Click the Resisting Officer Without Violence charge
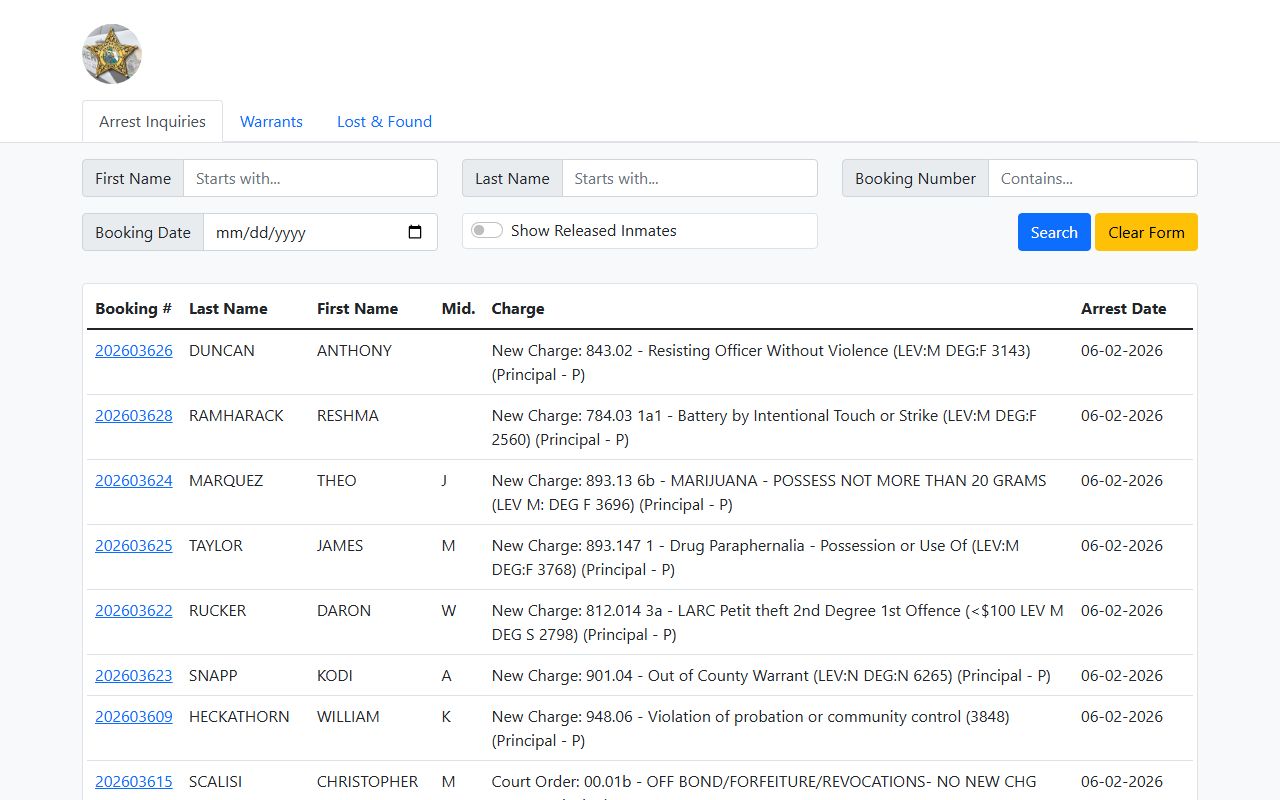This screenshot has width=1280, height=800. click(761, 362)
